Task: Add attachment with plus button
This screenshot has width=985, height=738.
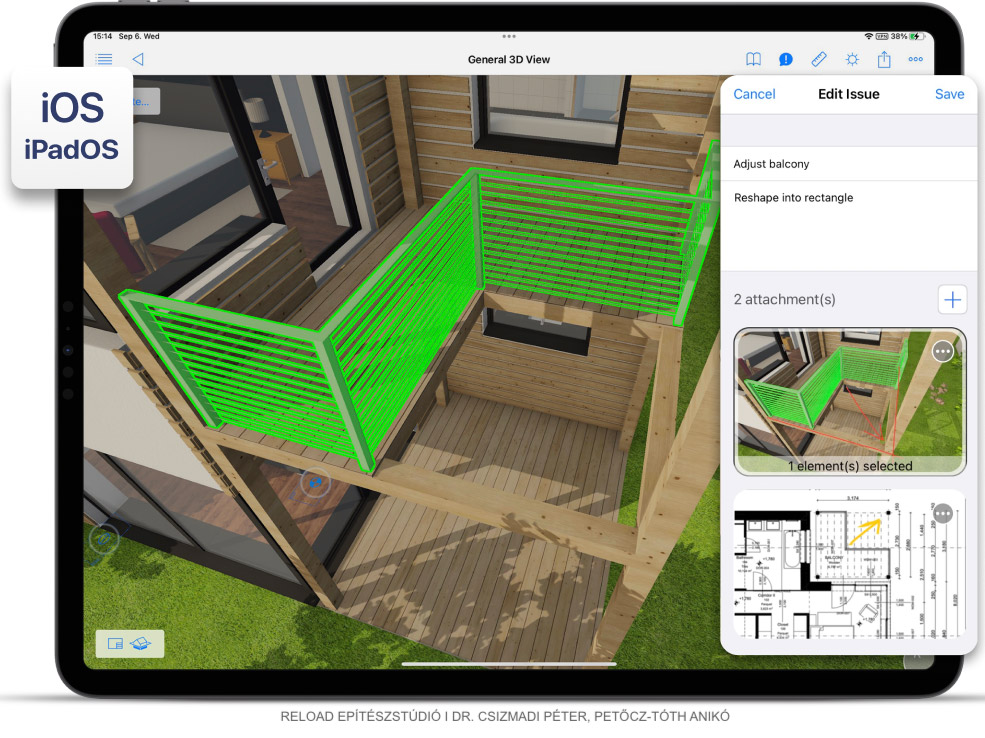Action: 952,299
